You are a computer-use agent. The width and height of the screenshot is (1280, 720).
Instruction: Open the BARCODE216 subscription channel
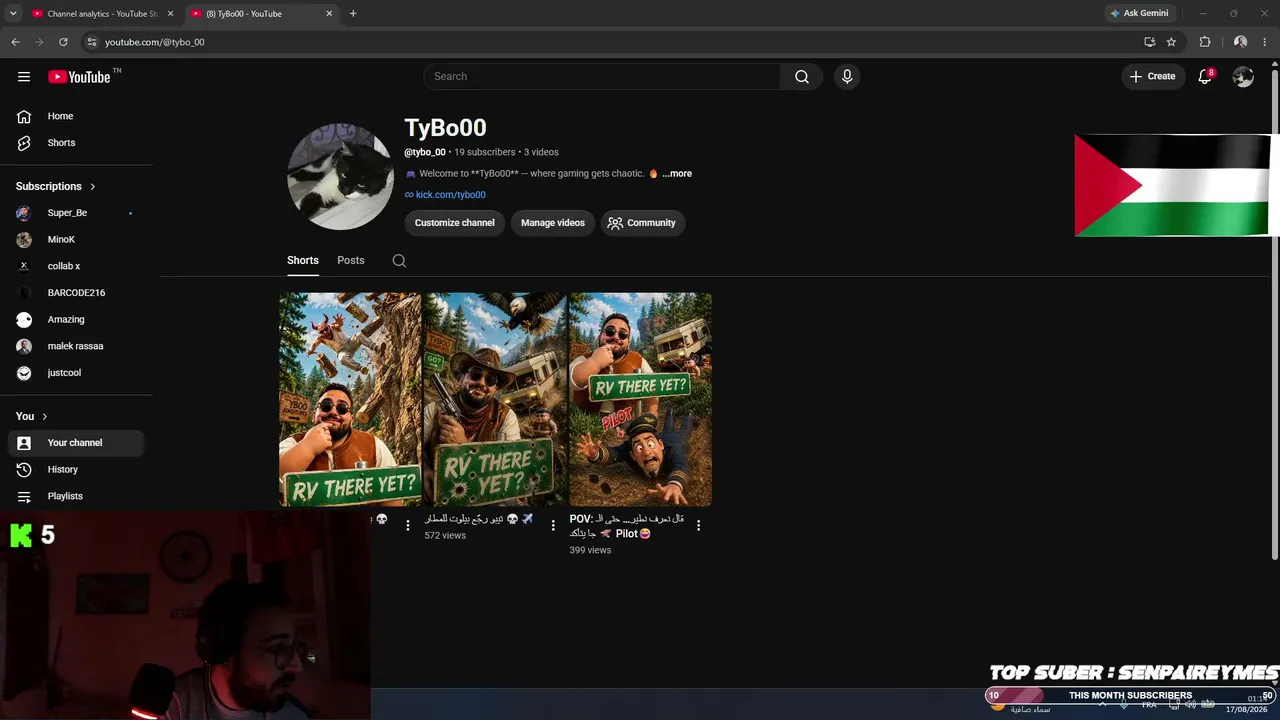coord(76,293)
